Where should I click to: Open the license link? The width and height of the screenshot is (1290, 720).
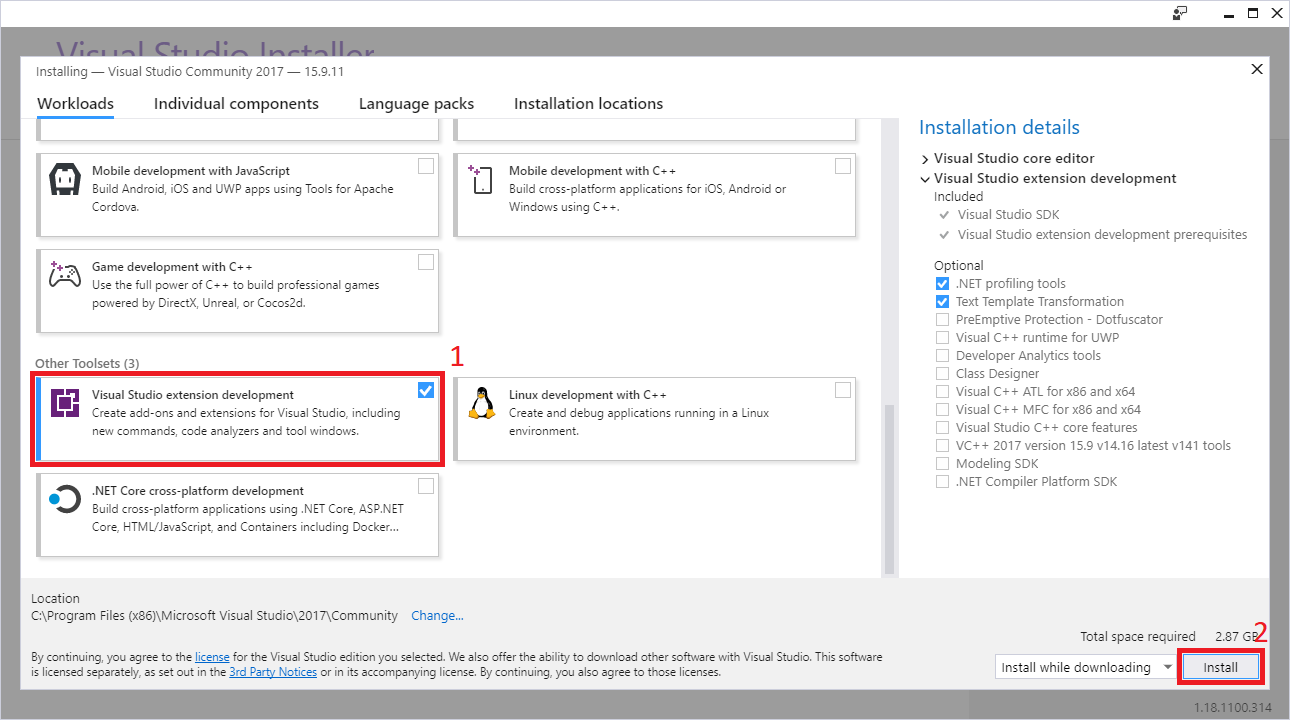click(x=212, y=658)
